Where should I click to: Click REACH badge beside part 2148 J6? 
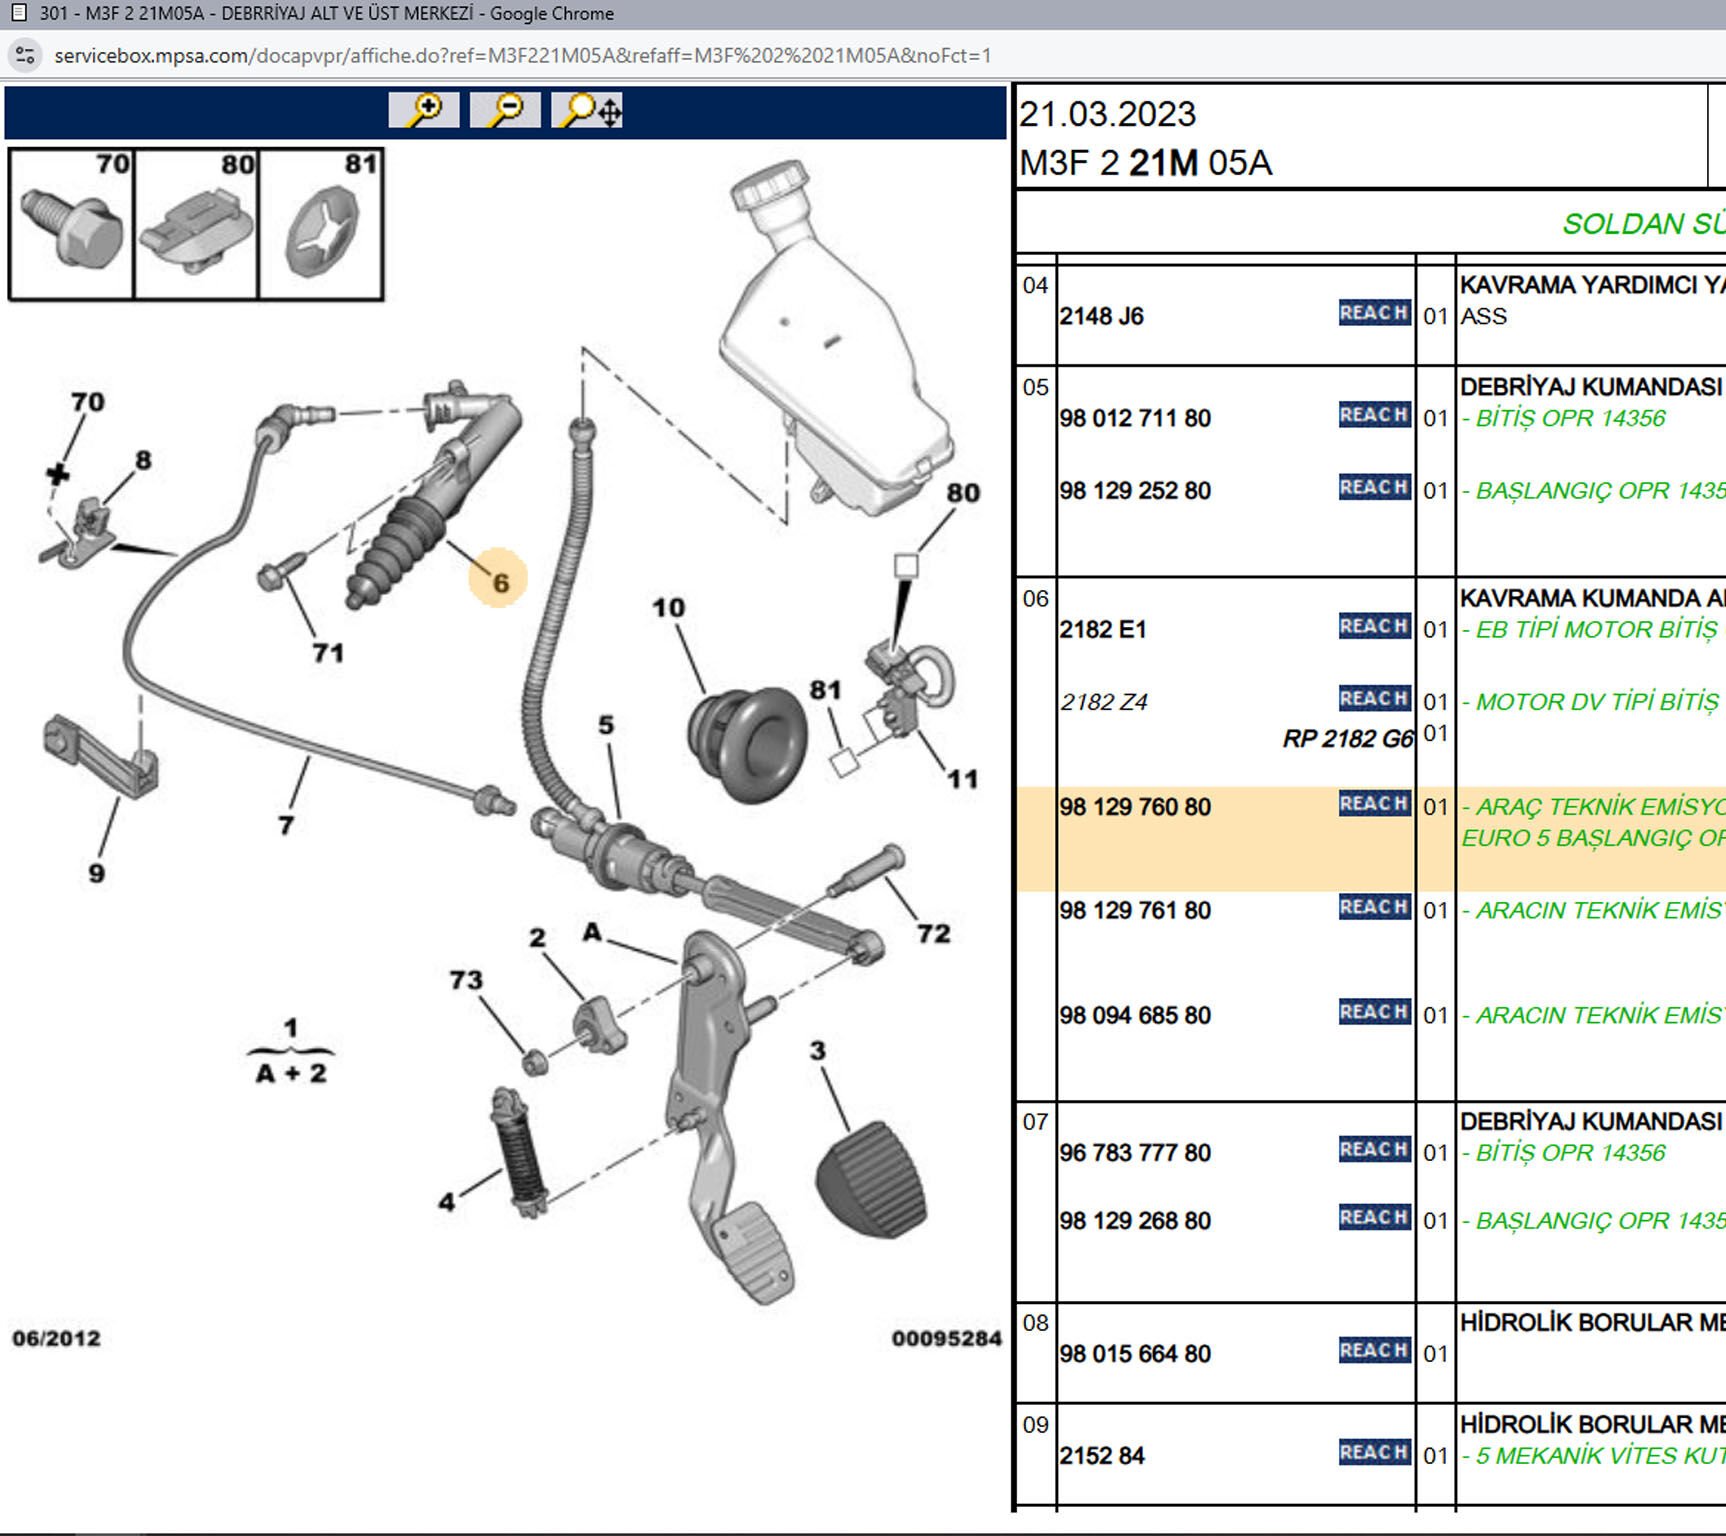(x=1374, y=313)
